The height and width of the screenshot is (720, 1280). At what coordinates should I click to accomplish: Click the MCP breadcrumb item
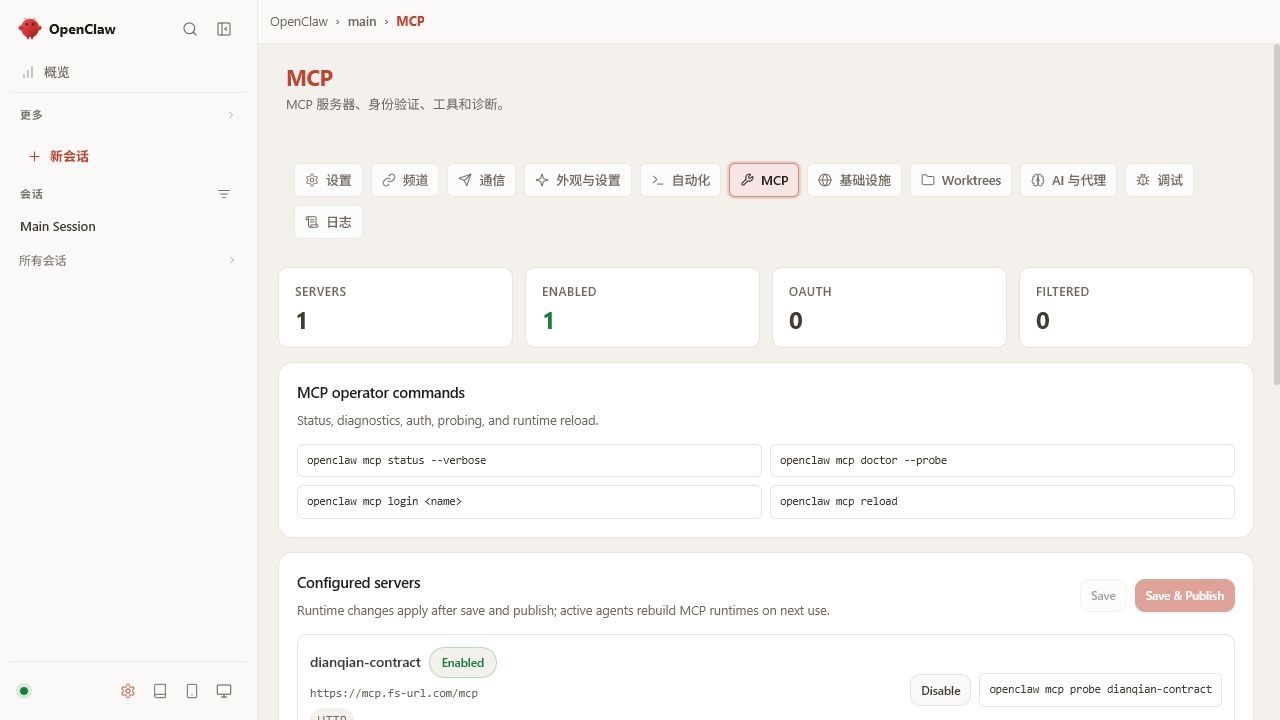pyautogui.click(x=410, y=21)
